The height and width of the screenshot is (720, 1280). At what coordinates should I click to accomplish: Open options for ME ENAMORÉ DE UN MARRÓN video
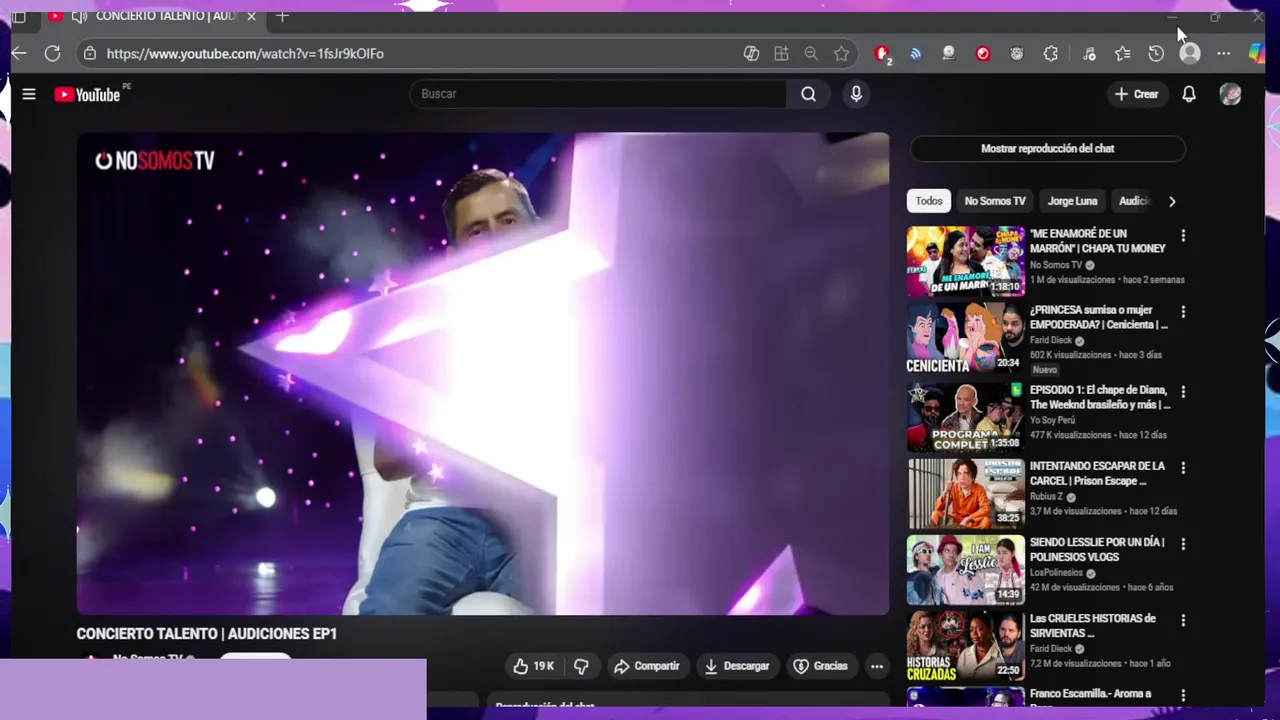point(1183,236)
